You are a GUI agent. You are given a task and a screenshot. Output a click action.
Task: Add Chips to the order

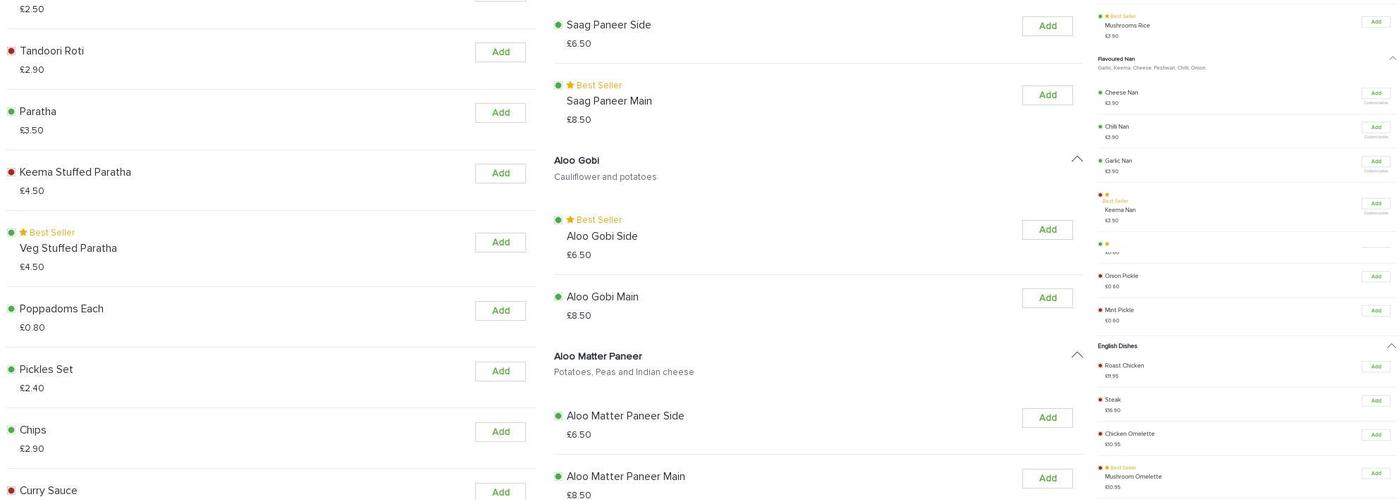(x=500, y=432)
